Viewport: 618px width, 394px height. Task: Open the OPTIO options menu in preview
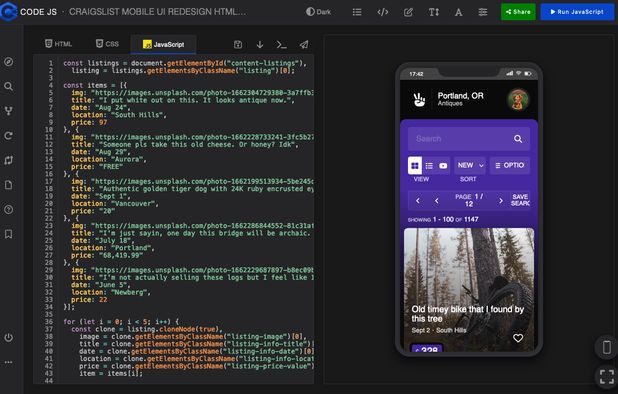(x=510, y=165)
